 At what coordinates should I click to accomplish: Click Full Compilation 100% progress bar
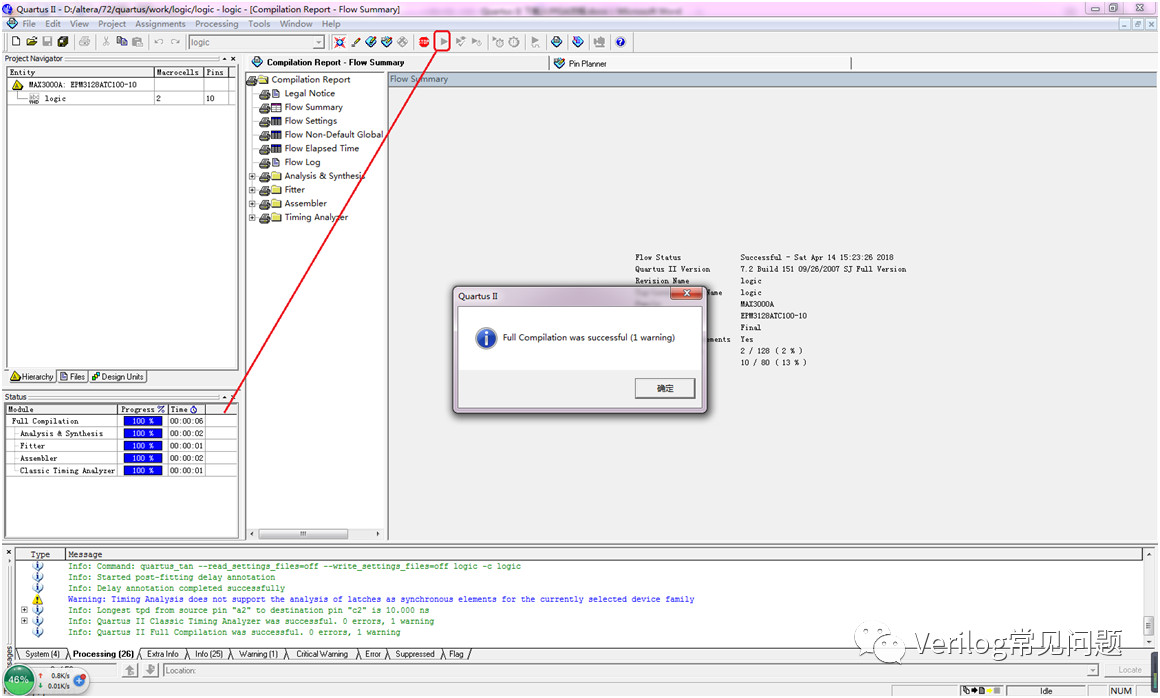143,421
